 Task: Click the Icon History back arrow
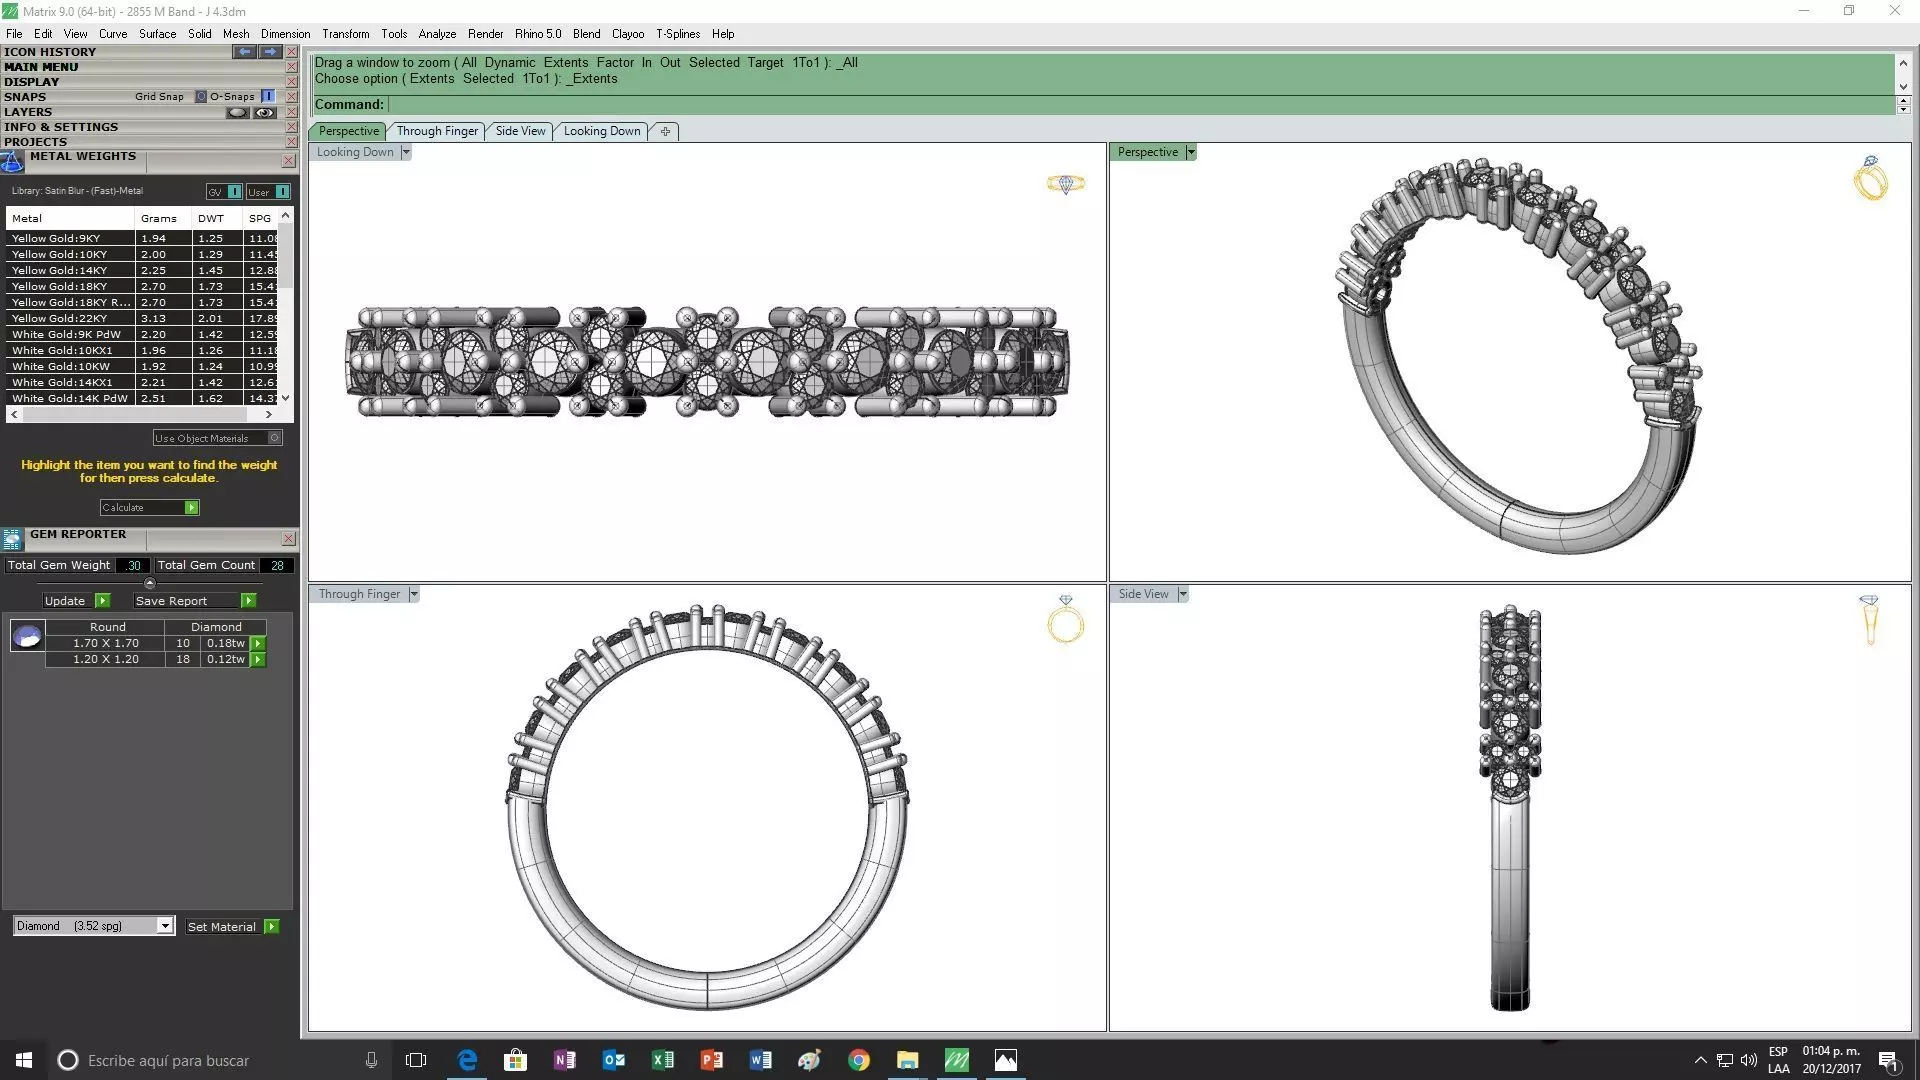coord(244,51)
